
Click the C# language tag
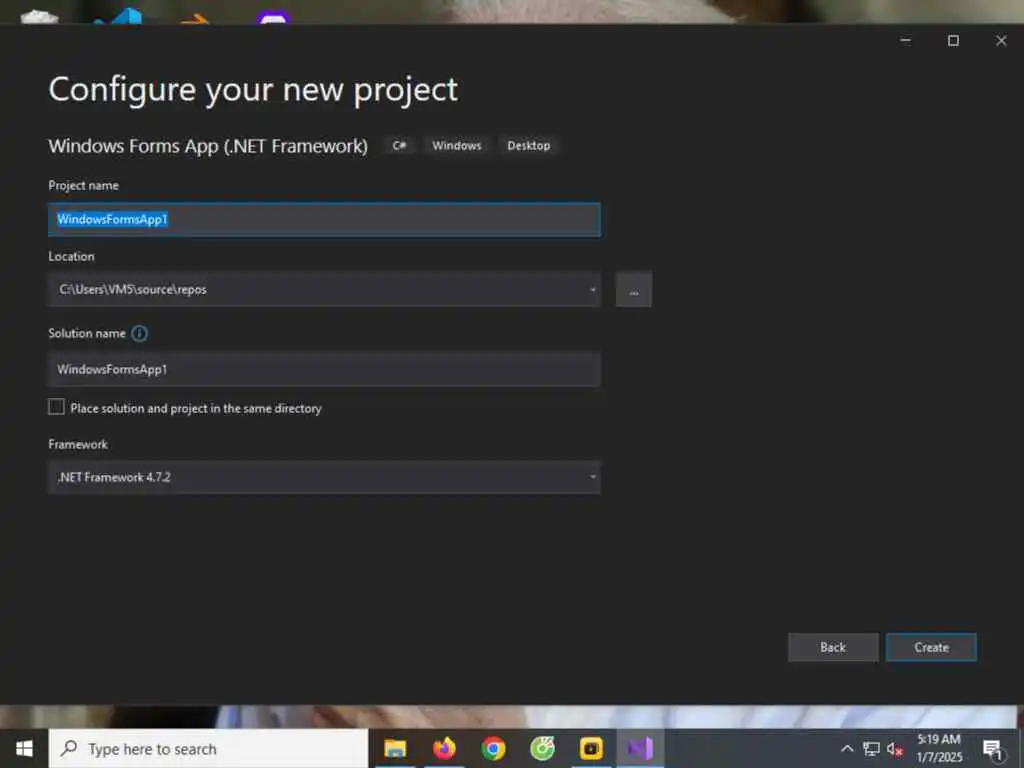click(x=399, y=146)
